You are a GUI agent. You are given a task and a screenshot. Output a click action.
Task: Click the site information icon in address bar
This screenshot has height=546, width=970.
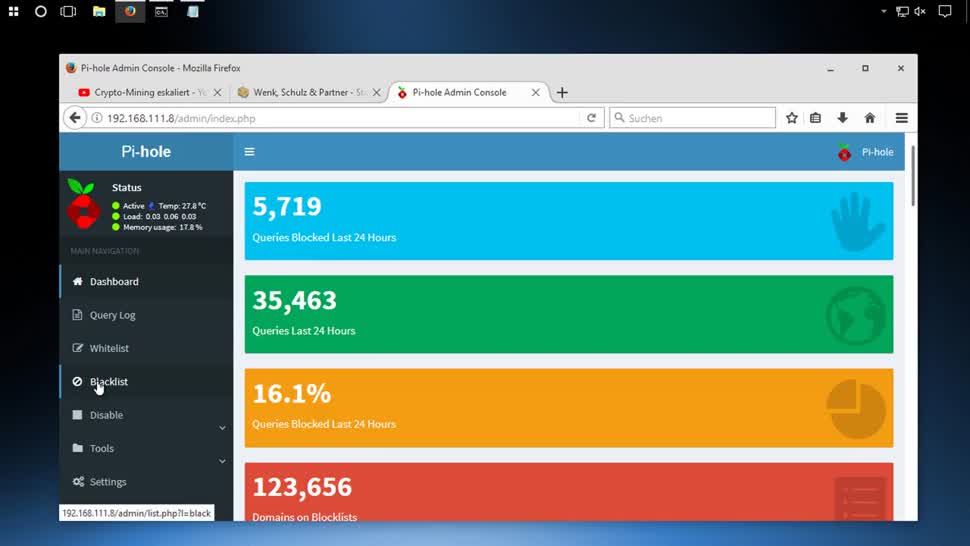(x=97, y=118)
